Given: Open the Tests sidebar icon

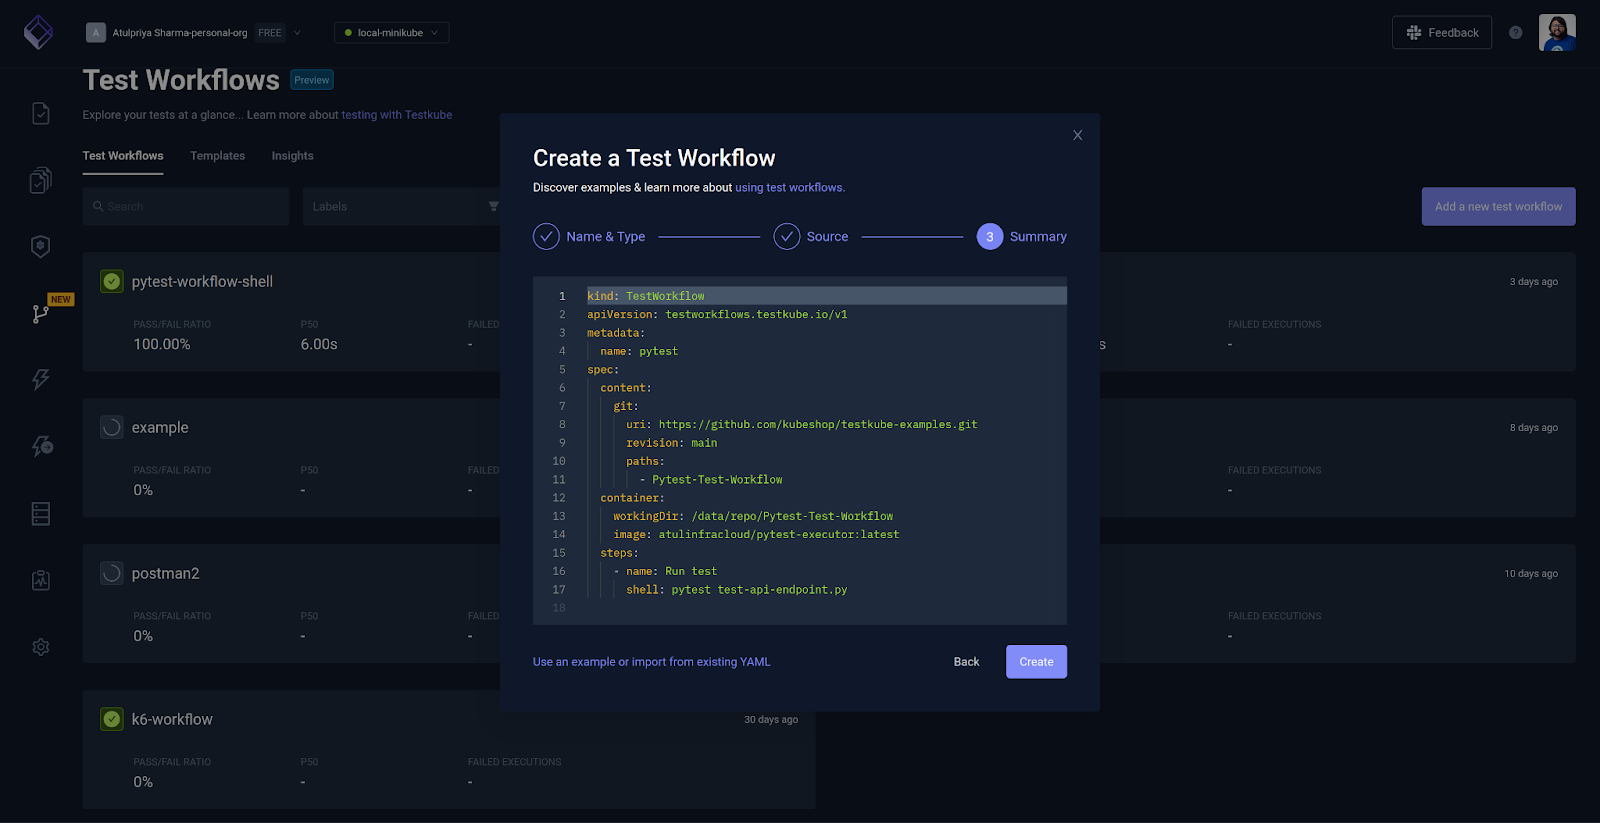Looking at the screenshot, I should tap(41, 113).
